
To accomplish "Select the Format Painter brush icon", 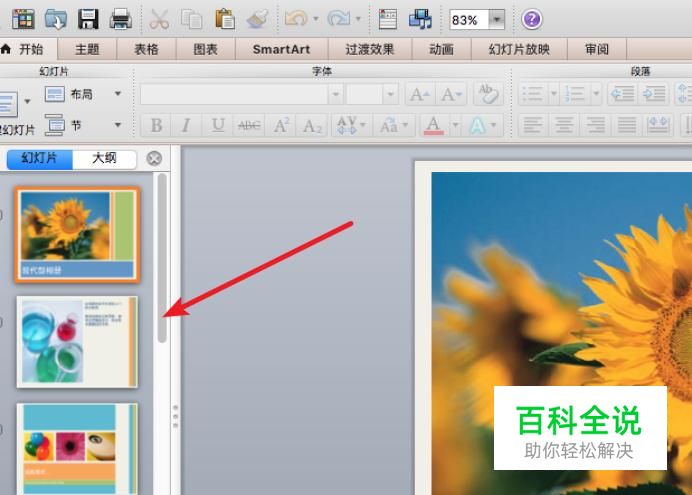I will pyautogui.click(x=257, y=19).
